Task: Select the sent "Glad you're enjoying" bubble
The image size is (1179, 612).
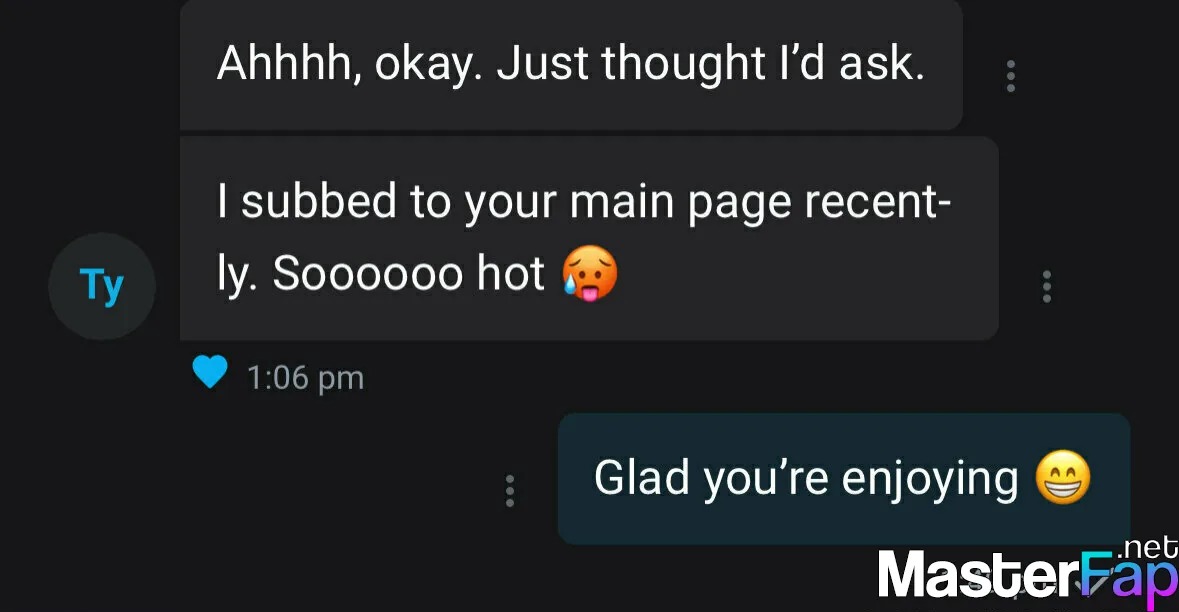Action: 844,479
